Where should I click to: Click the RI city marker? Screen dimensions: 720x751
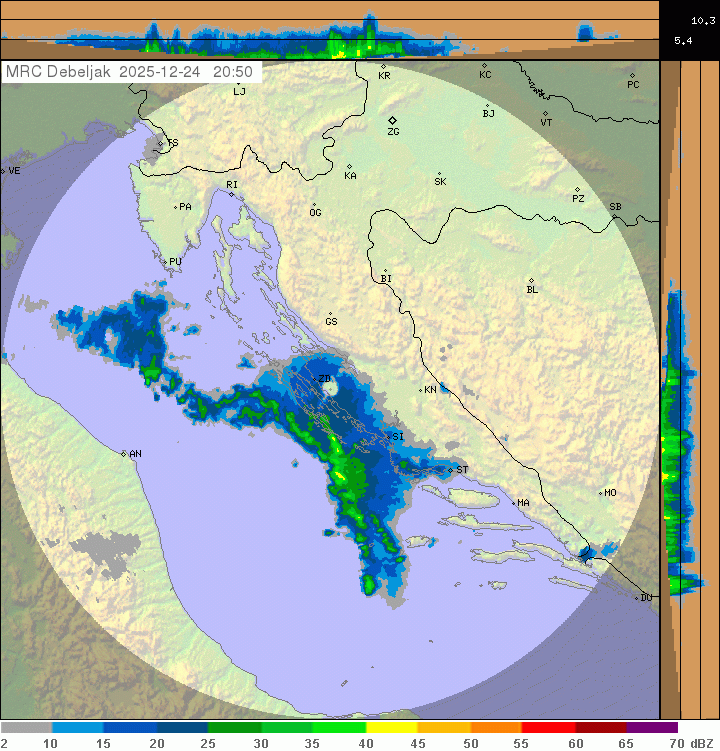click(231, 194)
